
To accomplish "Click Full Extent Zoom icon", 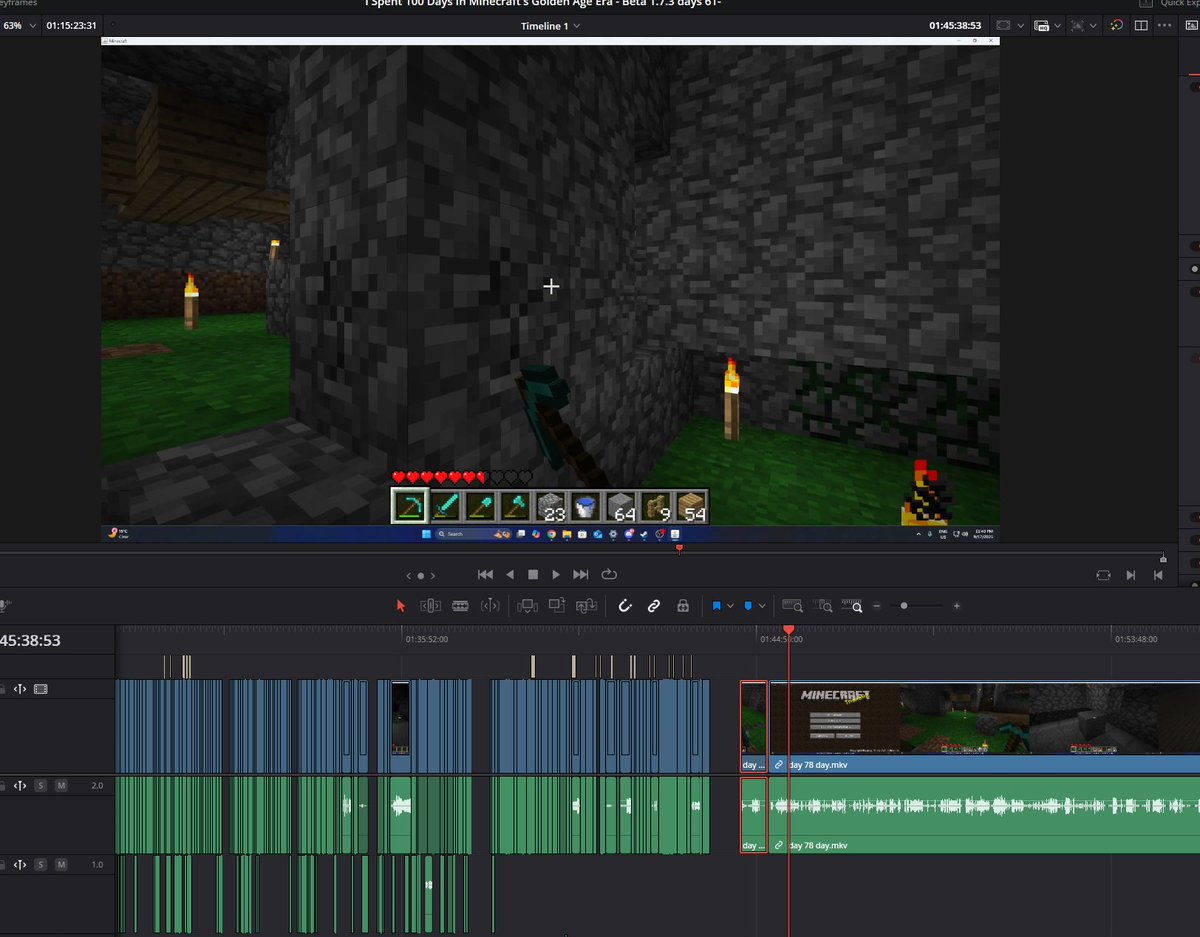I will click(x=792, y=606).
